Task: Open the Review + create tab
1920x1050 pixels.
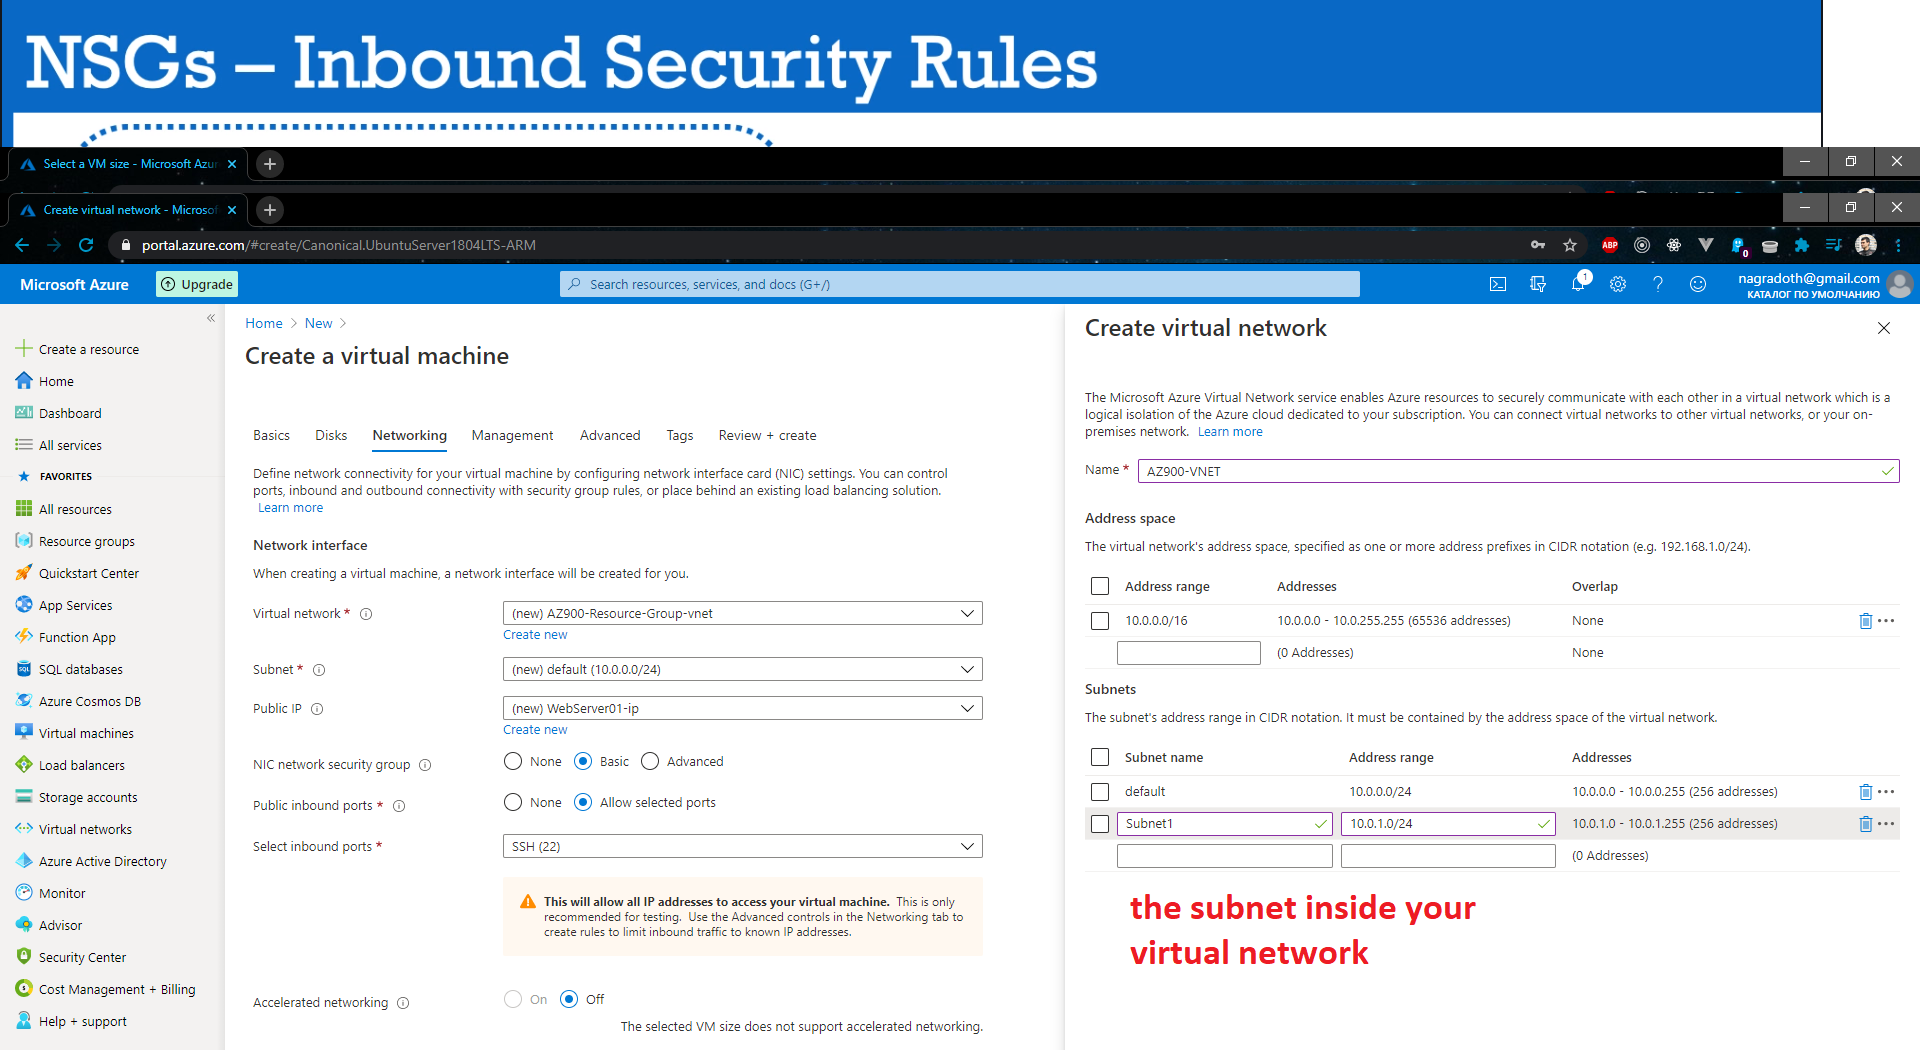Action: click(767, 435)
